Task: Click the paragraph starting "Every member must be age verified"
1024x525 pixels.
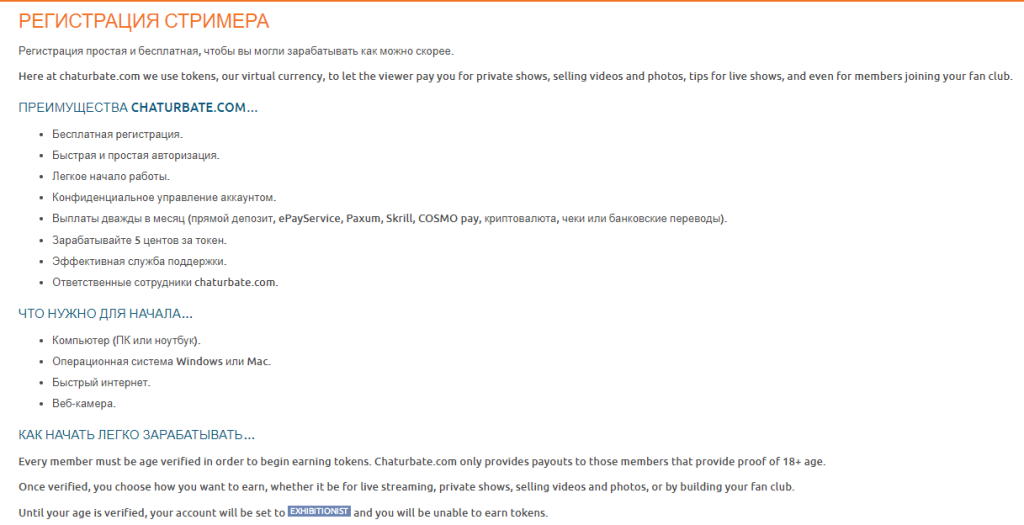Action: (422, 461)
